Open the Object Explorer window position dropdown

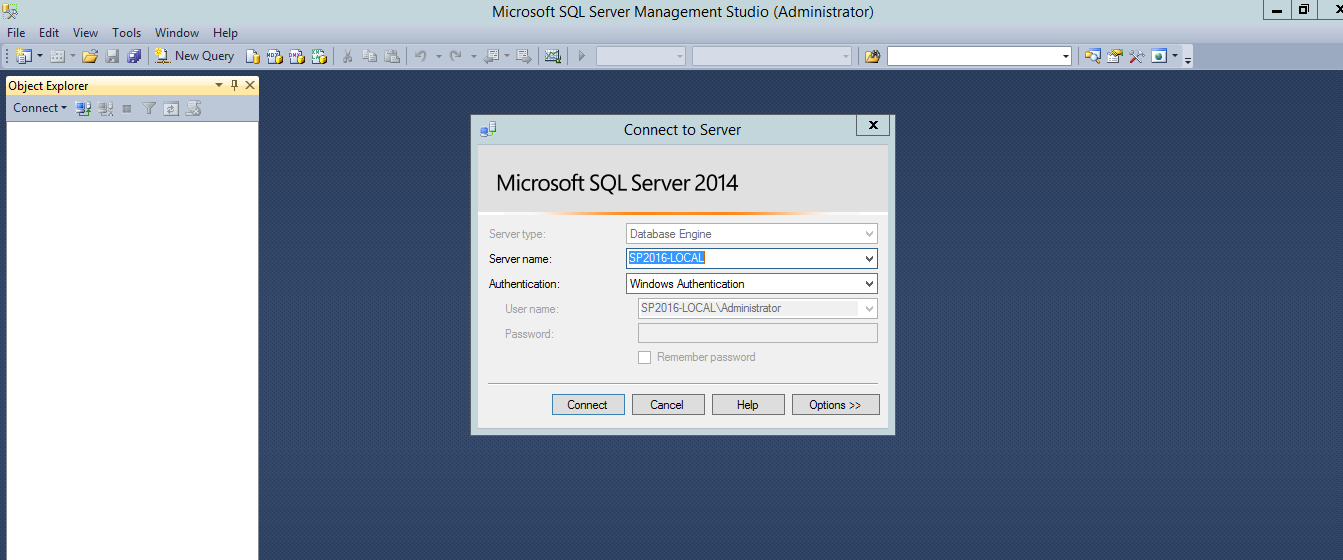click(x=218, y=86)
